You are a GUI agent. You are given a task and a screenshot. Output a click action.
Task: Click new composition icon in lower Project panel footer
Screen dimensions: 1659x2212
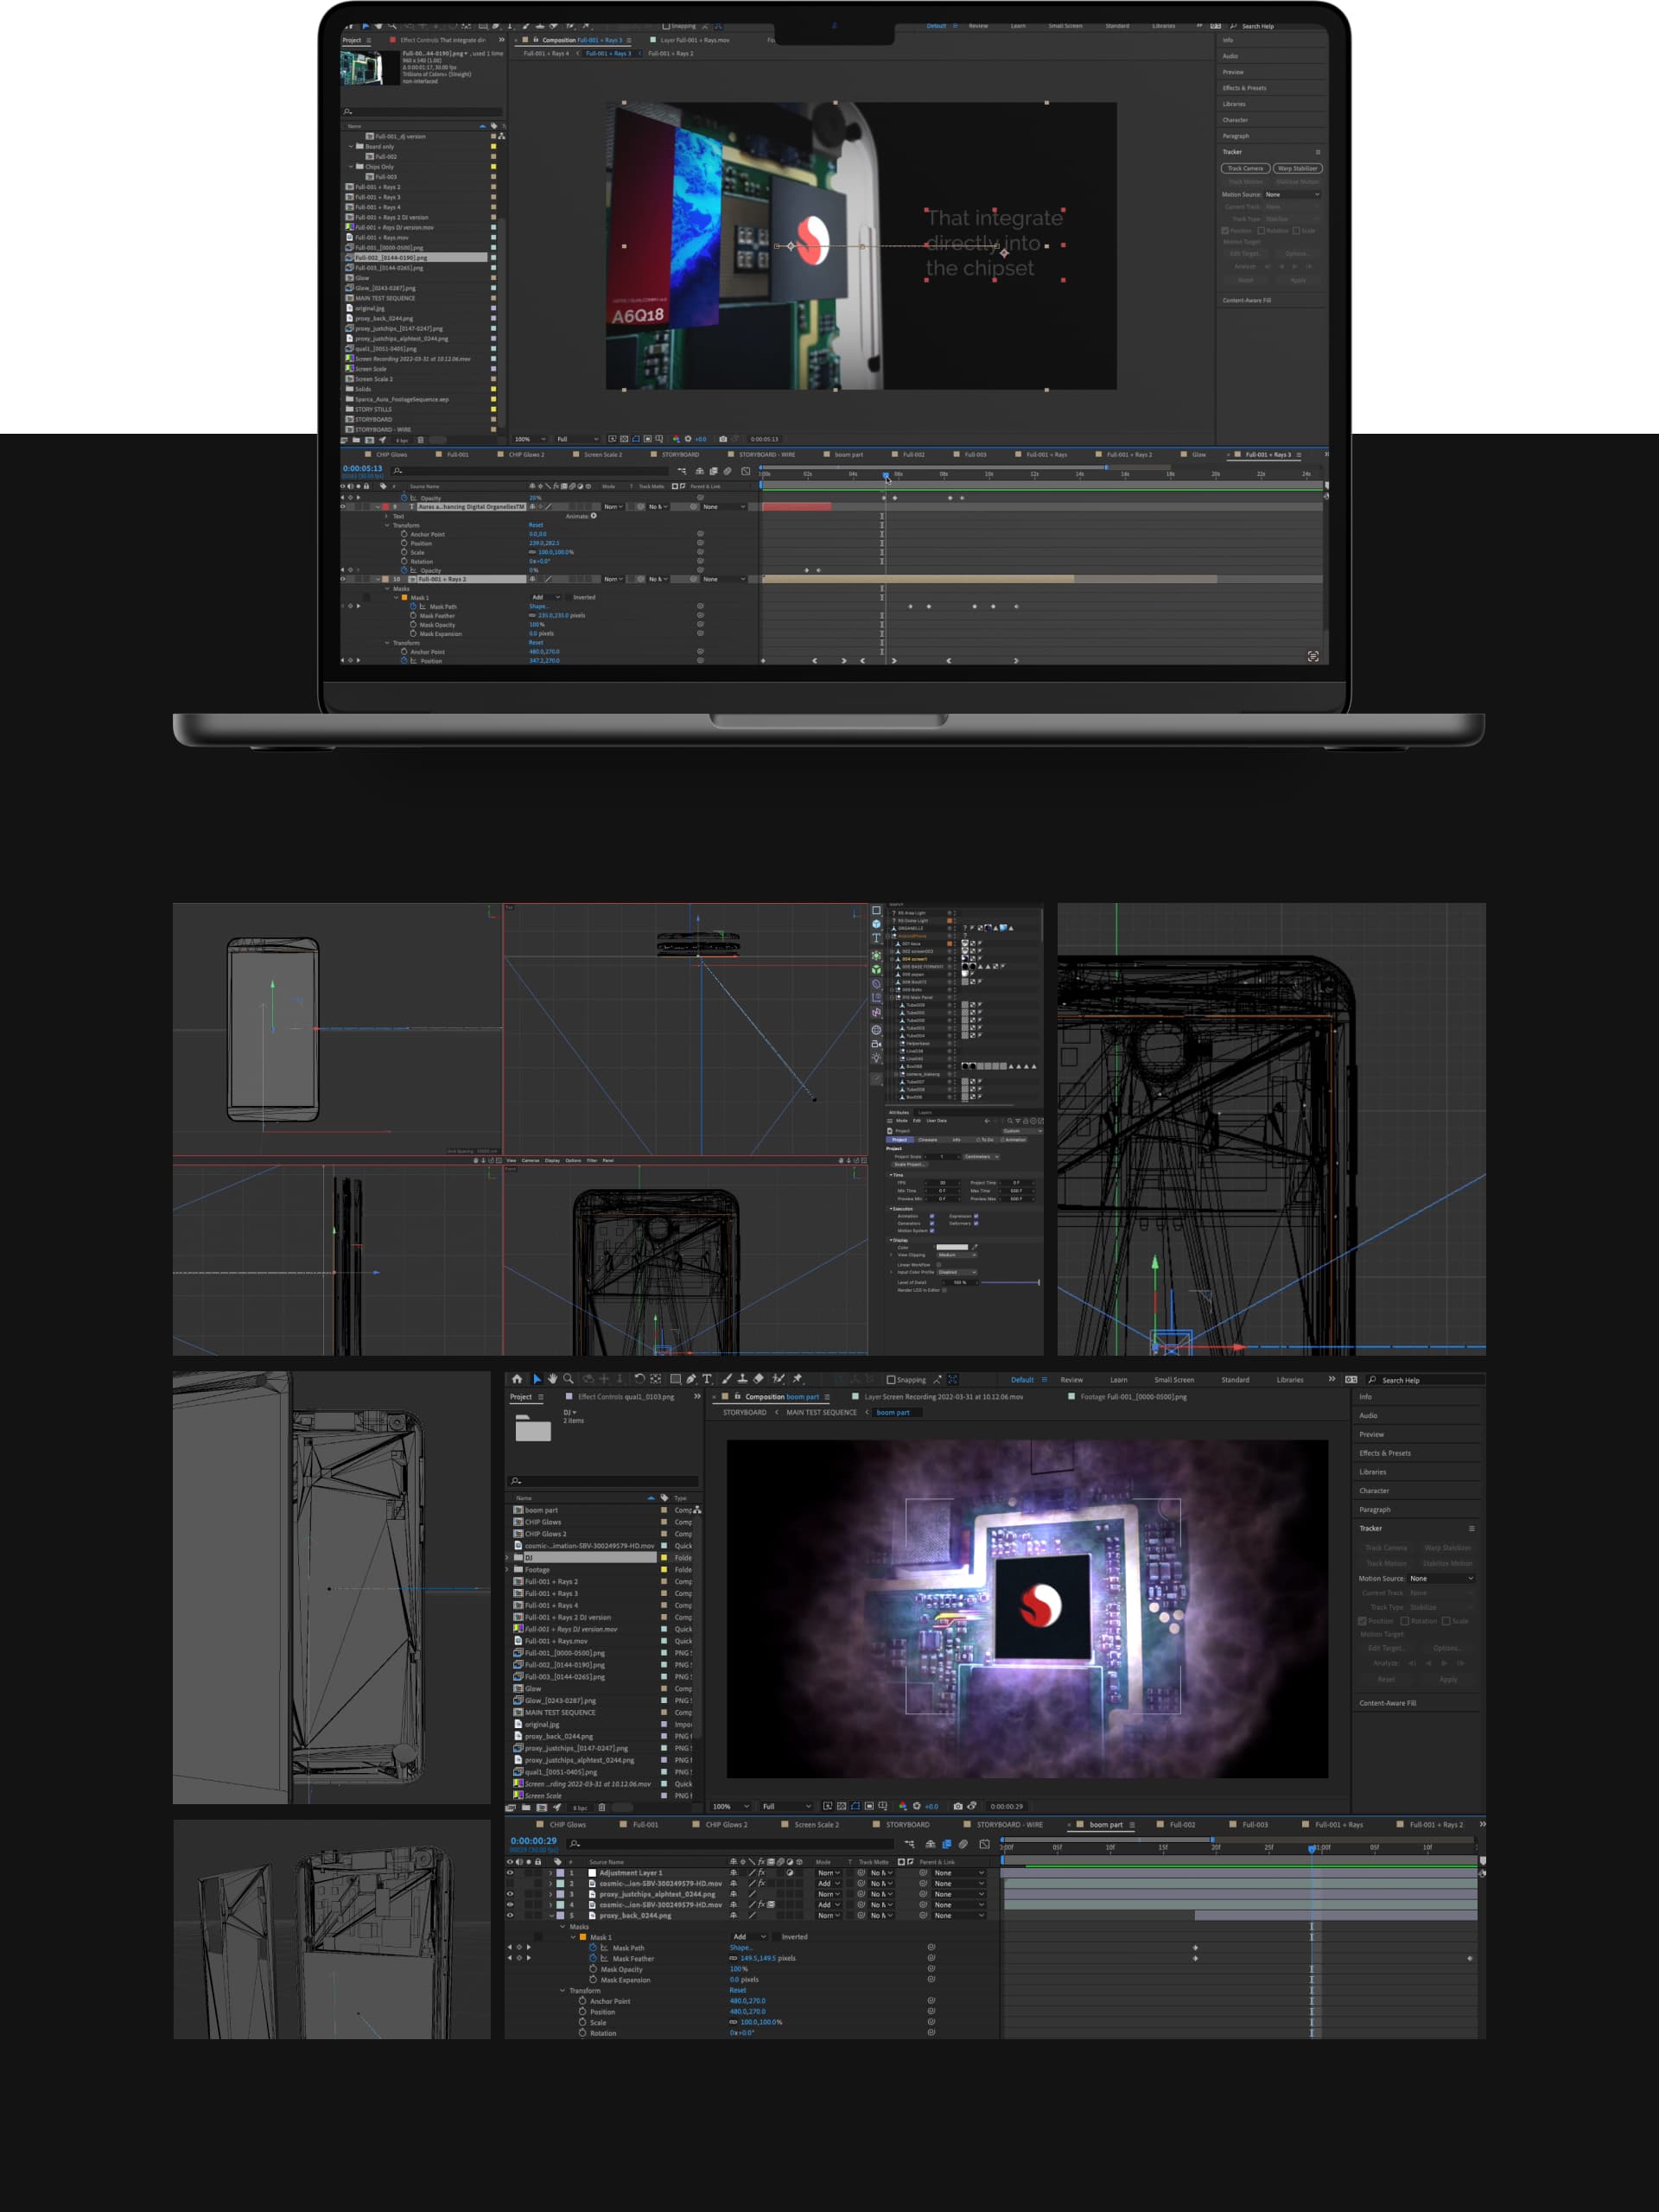click(542, 1807)
